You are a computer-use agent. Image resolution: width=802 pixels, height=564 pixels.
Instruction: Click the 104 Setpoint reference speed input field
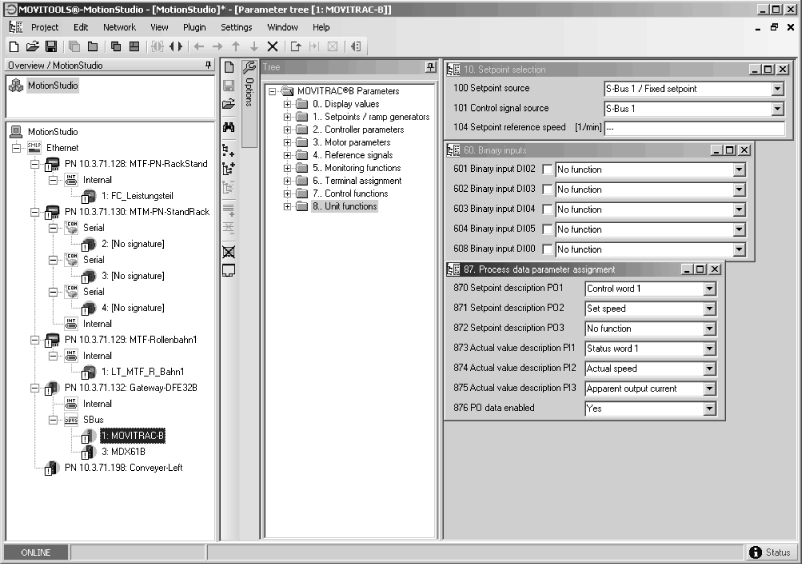click(695, 128)
